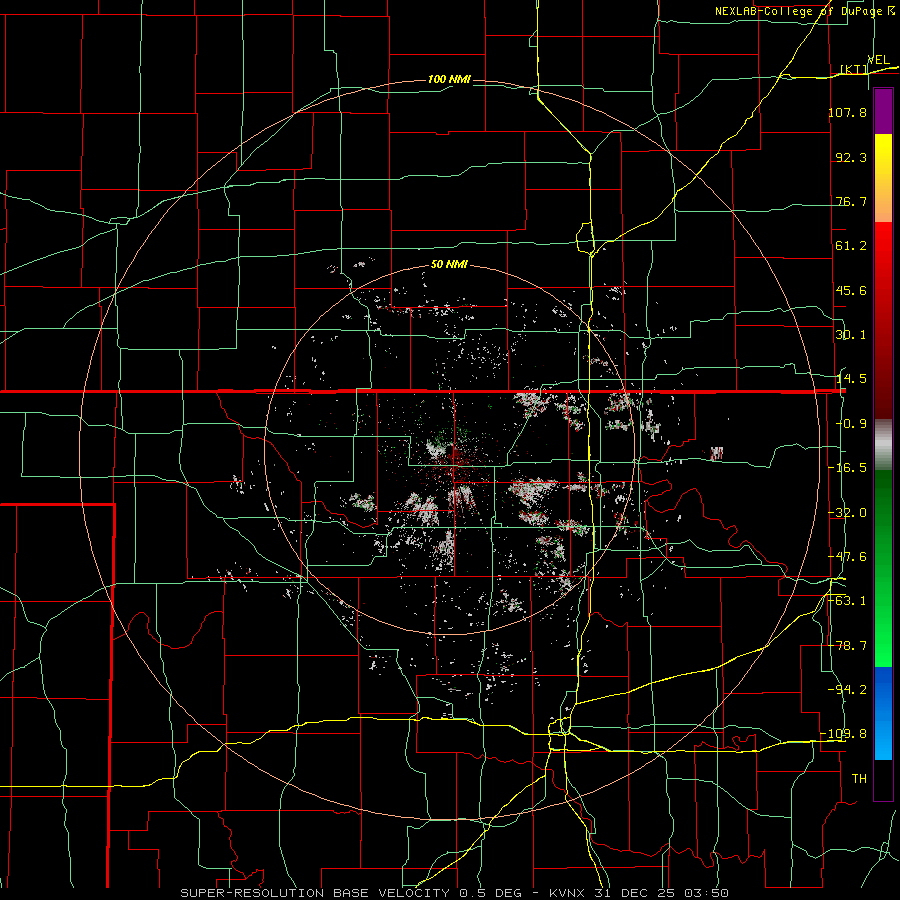Click the -32.0 velocity scale value
The height and width of the screenshot is (900, 900).
(847, 513)
